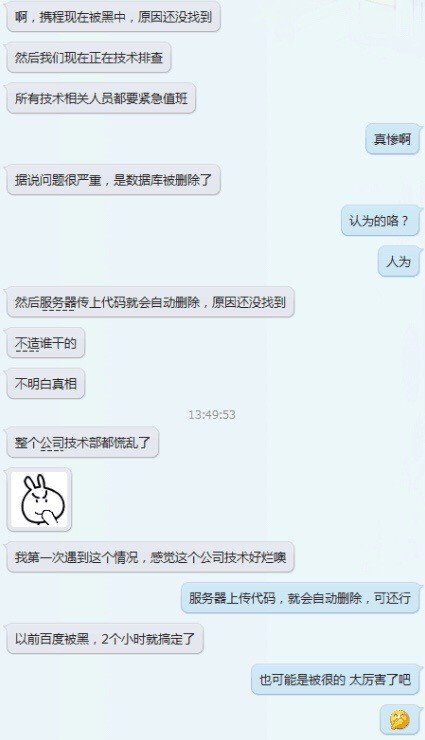Screen dimensions: 425x740
Task: Select the reply '认为的咯？'
Action: point(380,220)
